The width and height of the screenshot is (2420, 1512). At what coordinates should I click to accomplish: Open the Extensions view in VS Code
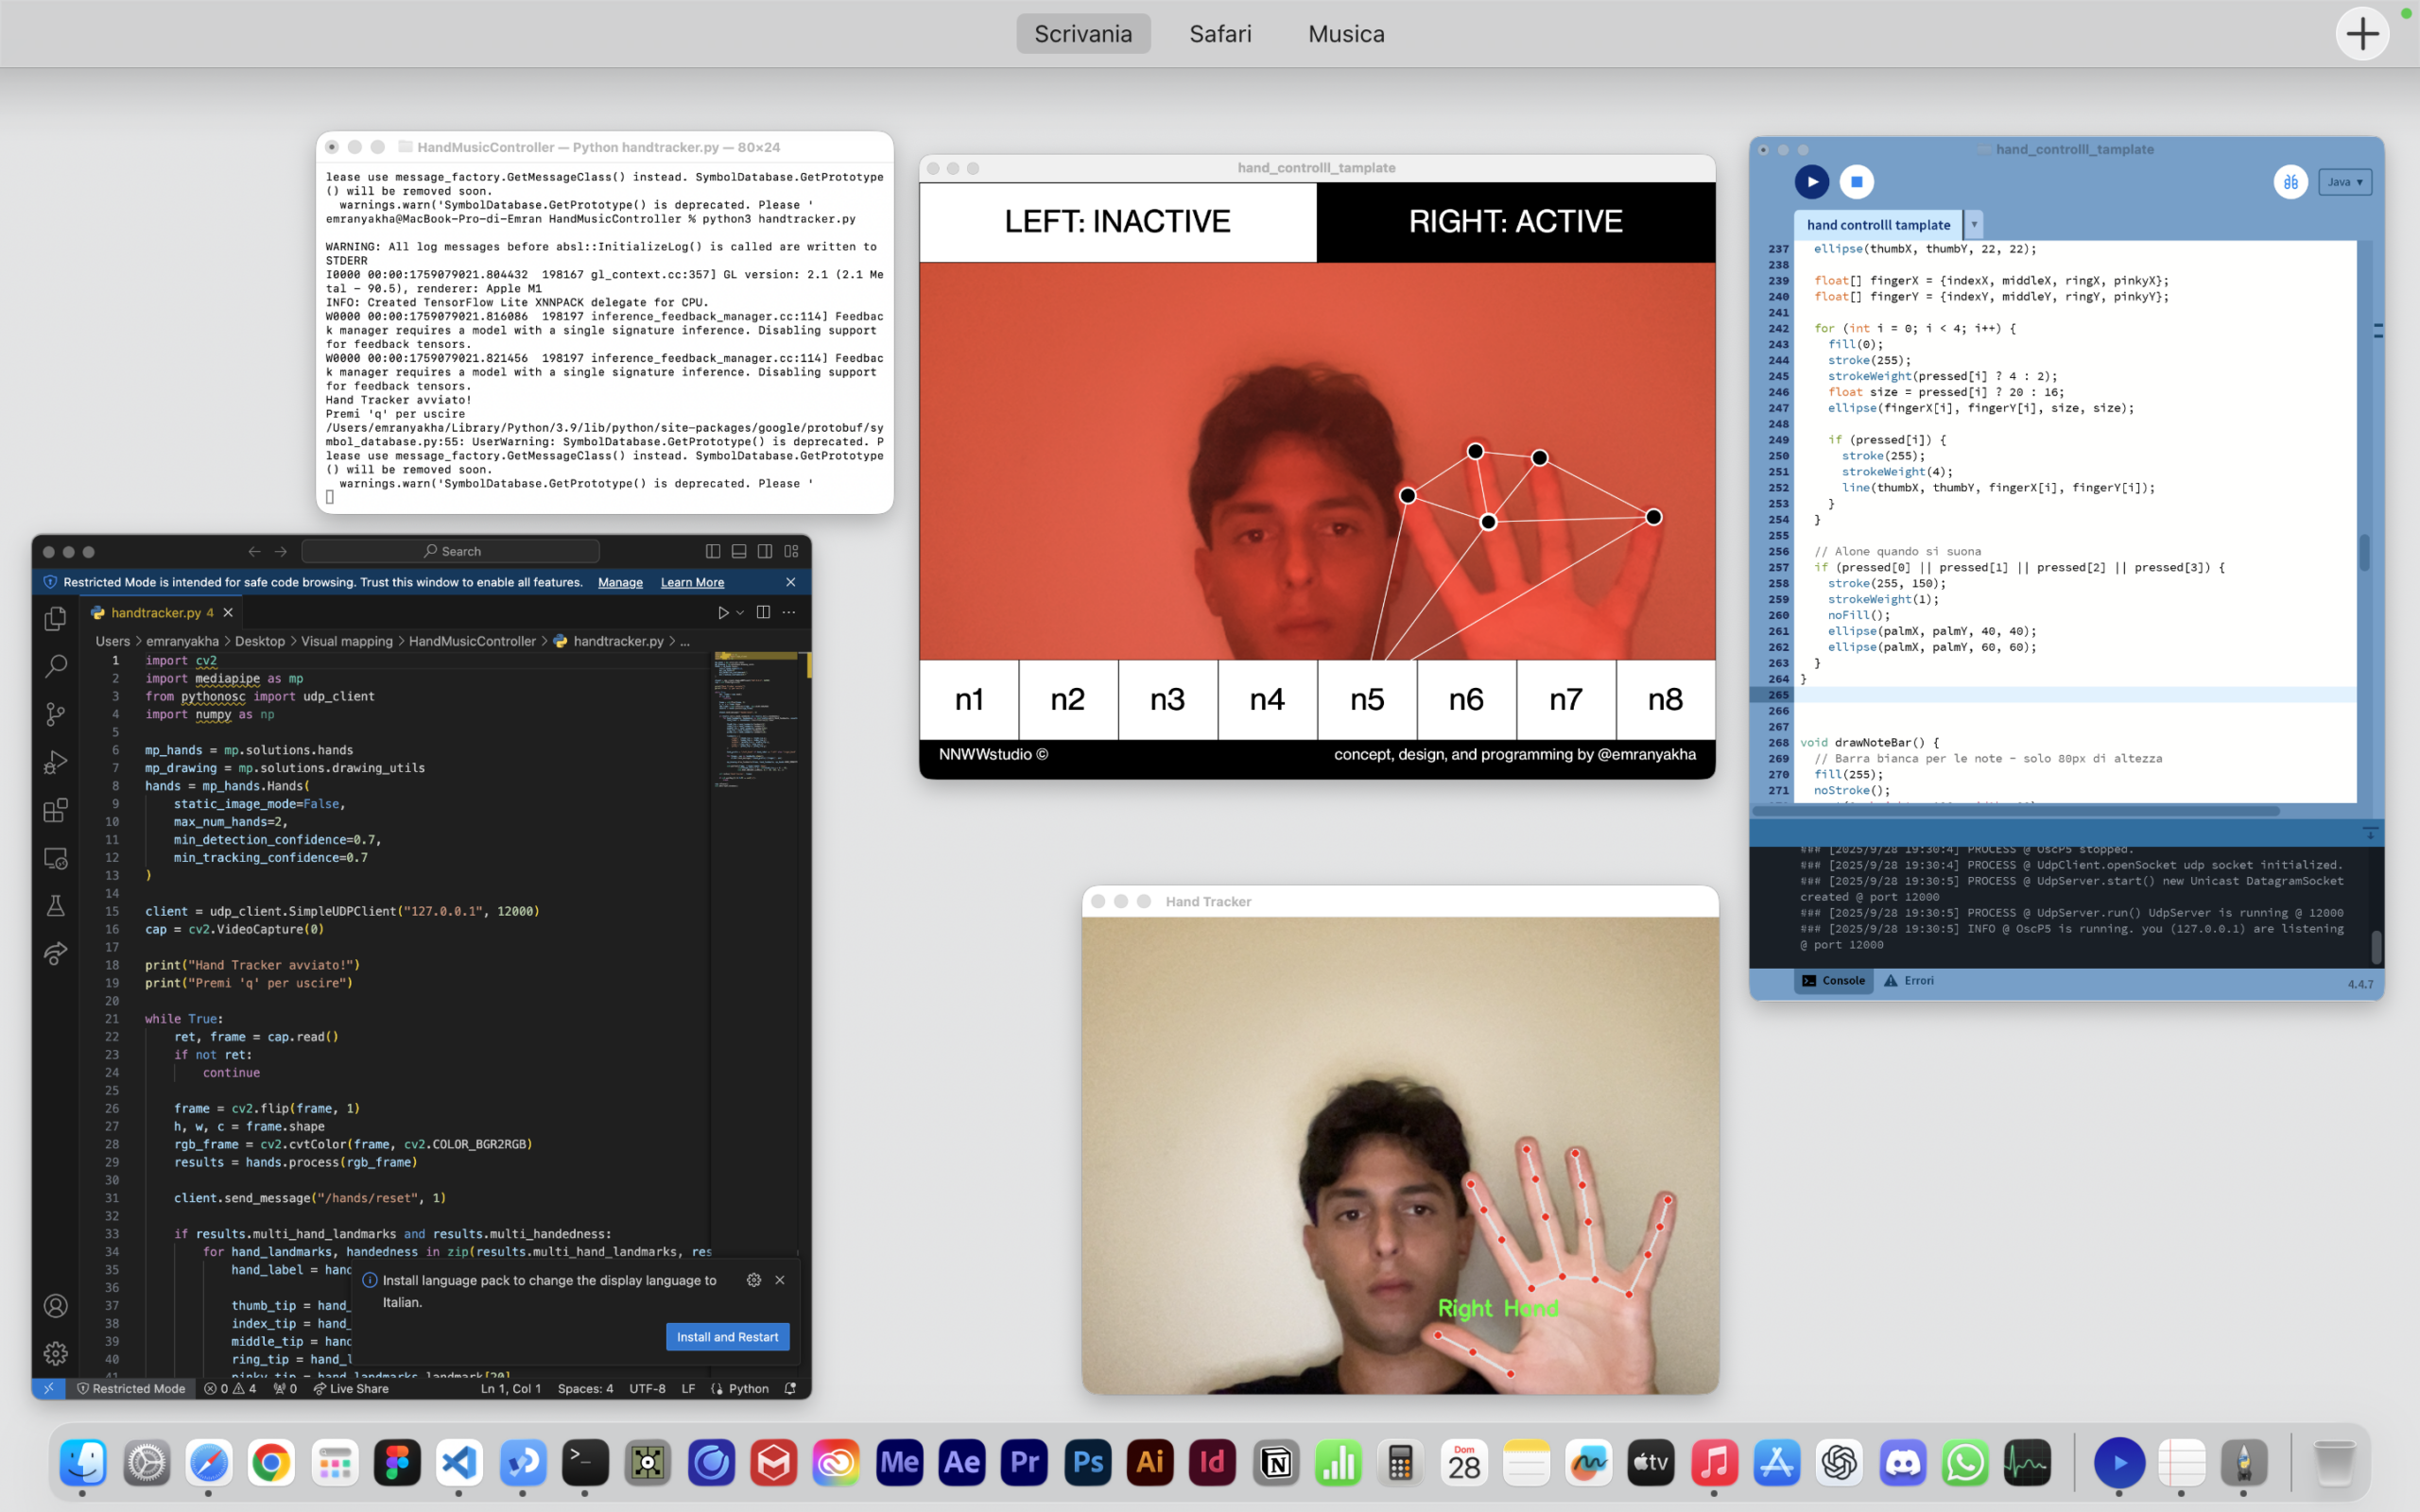(x=56, y=810)
